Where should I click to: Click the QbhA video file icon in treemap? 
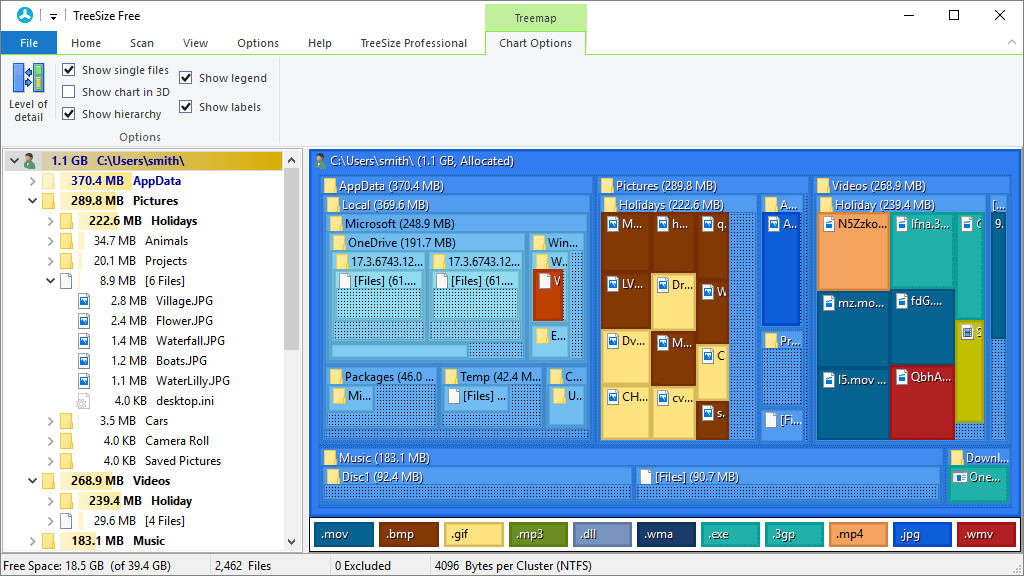pos(902,377)
